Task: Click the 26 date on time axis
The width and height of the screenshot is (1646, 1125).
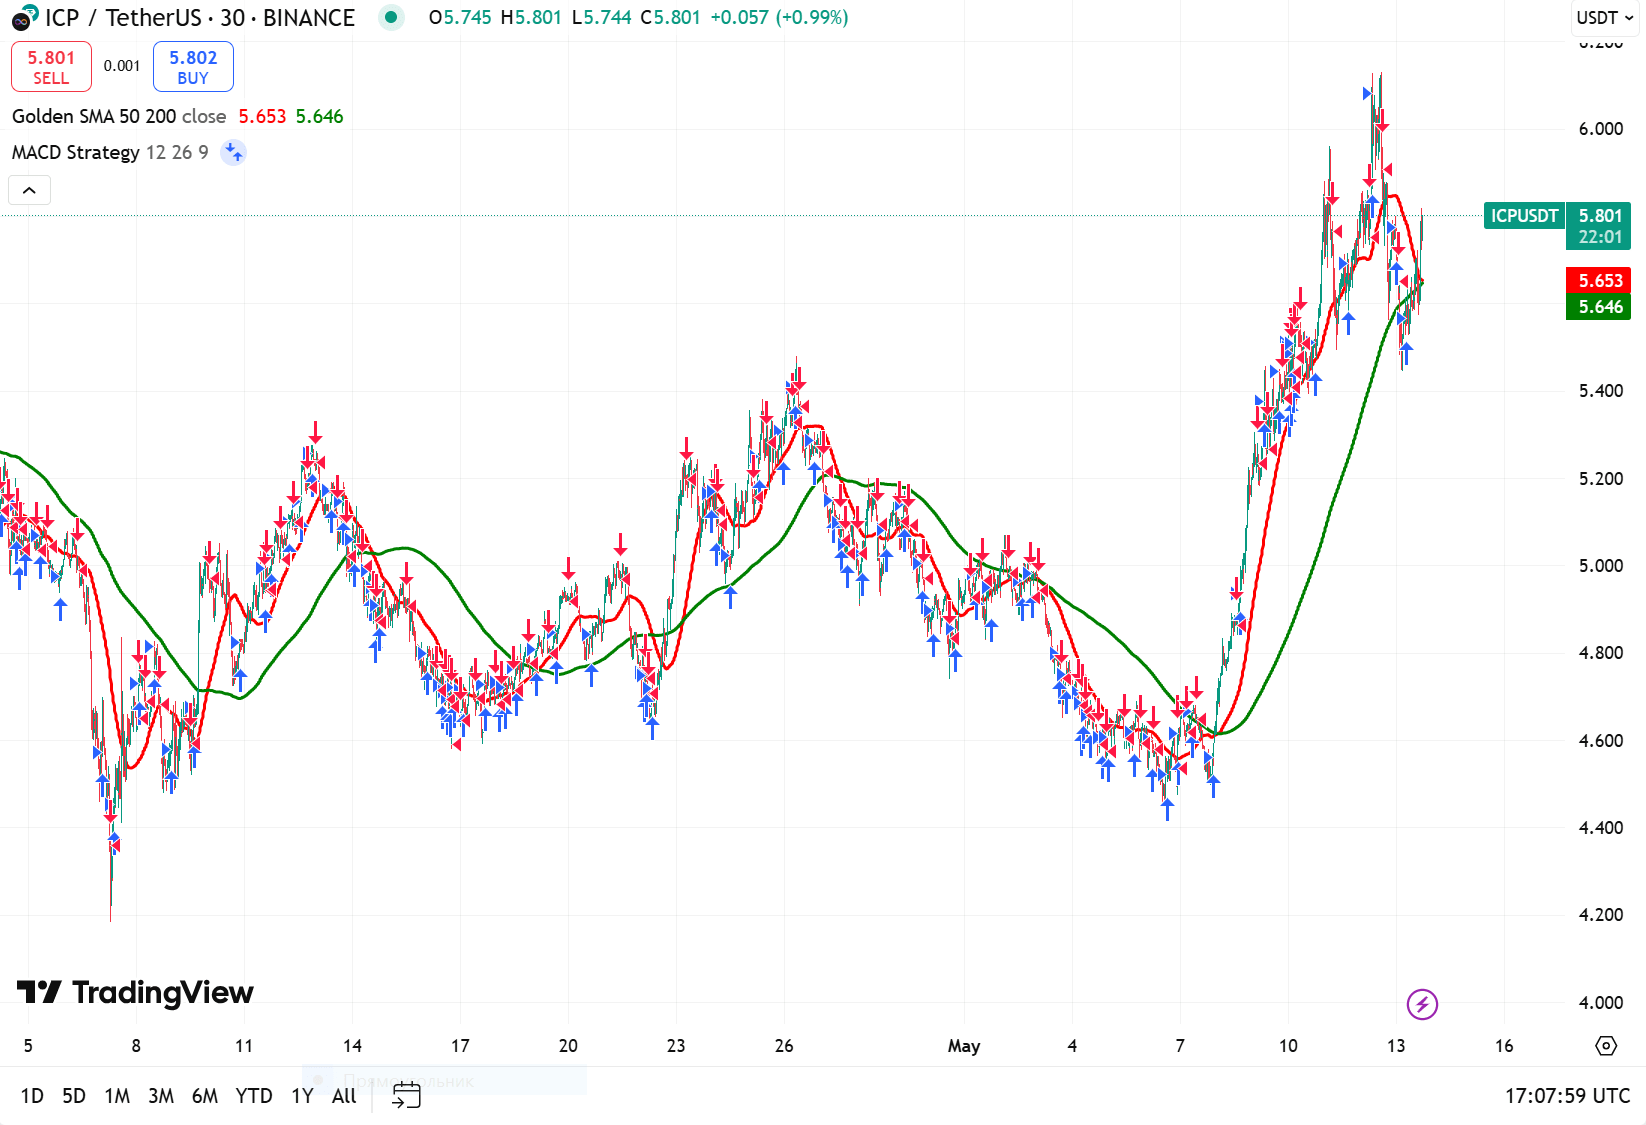Action: [x=784, y=1046]
